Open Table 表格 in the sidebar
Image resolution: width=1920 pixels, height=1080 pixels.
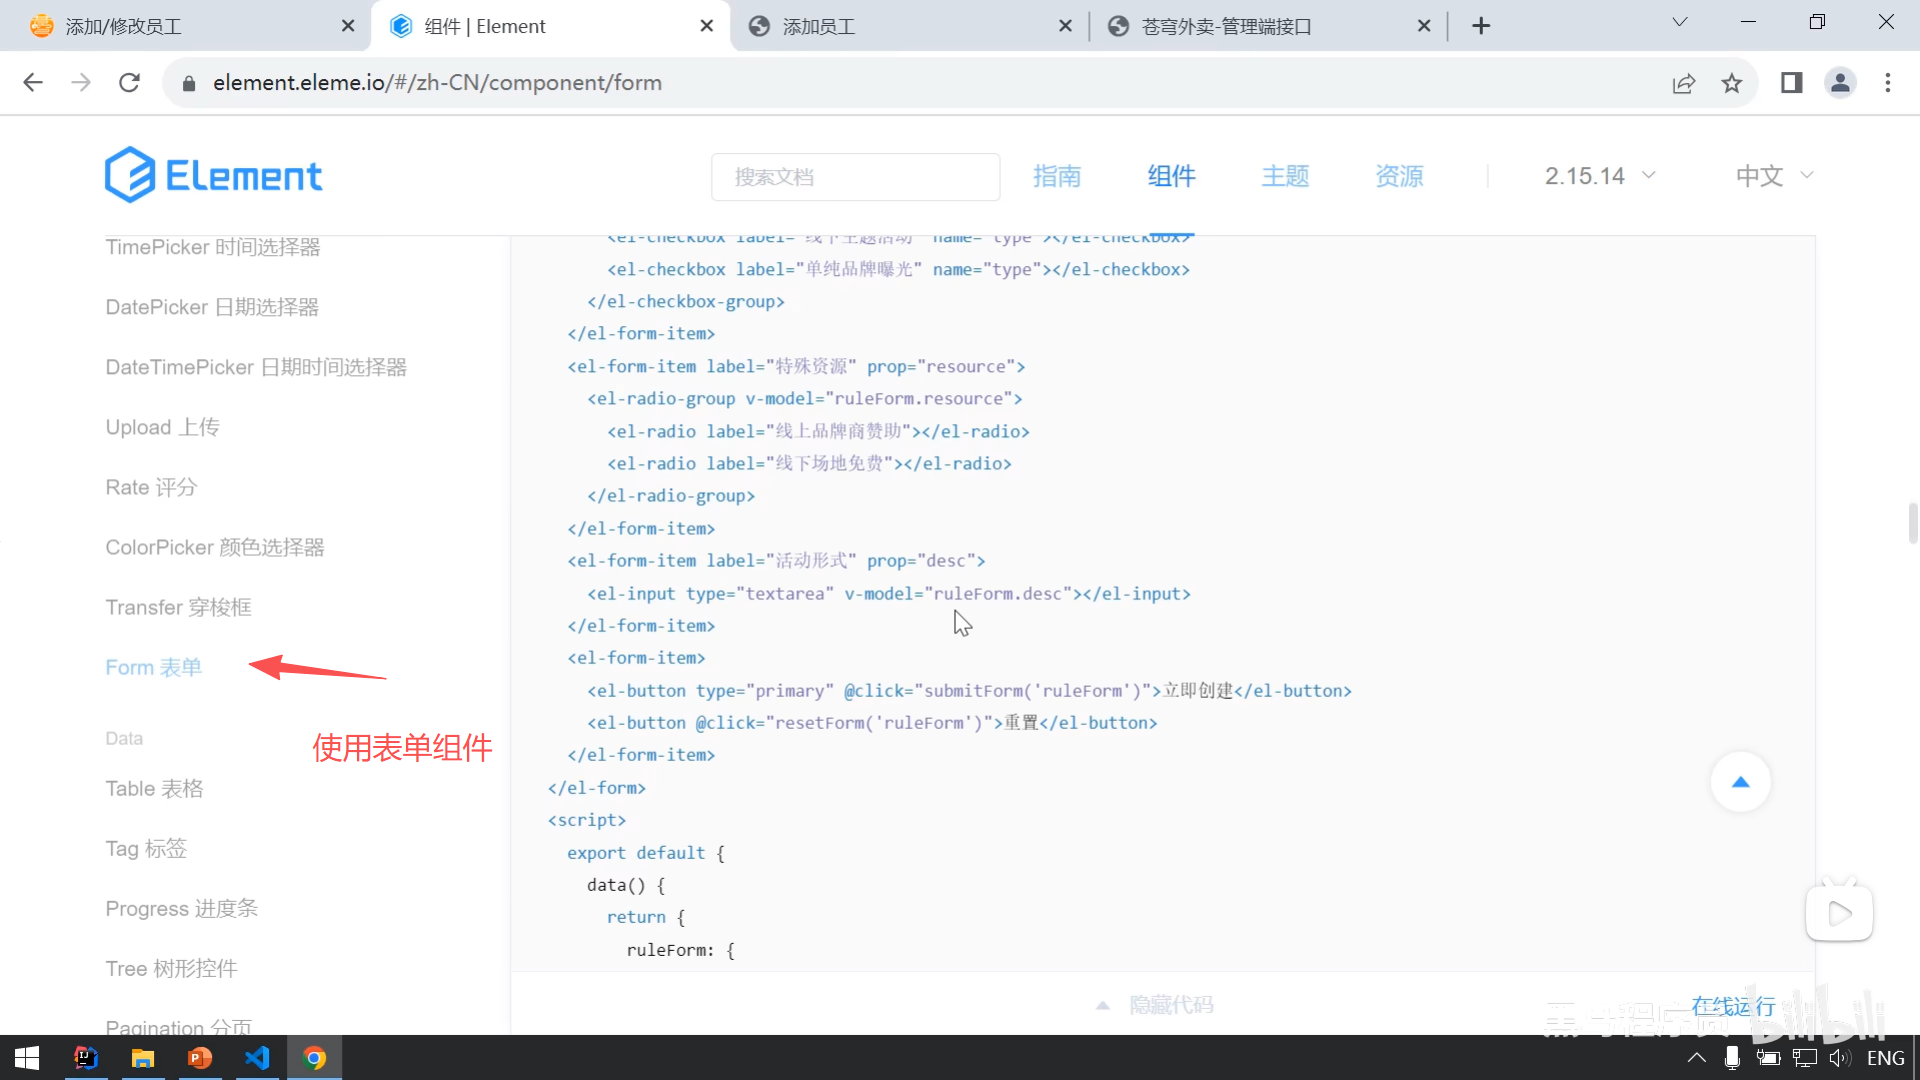tap(154, 788)
